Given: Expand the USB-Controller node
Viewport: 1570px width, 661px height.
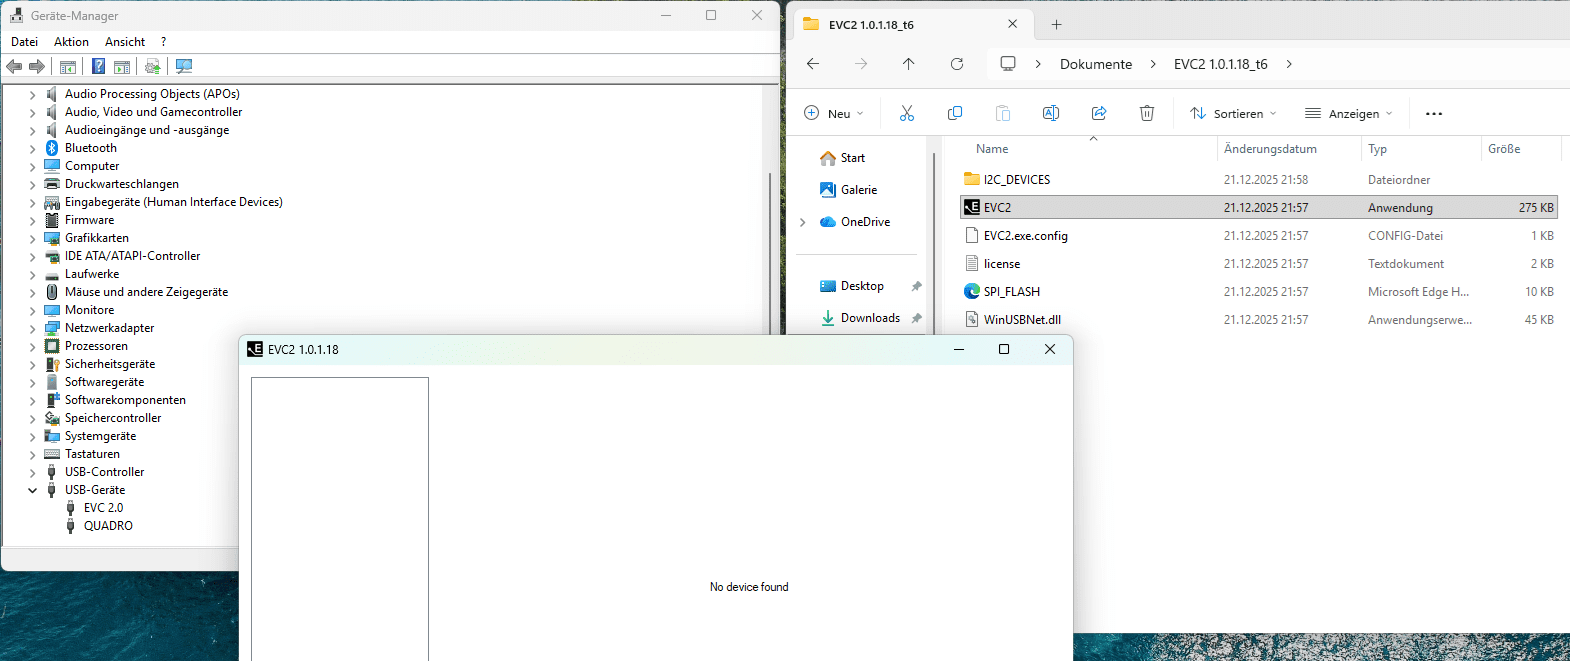Looking at the screenshot, I should pyautogui.click(x=32, y=472).
